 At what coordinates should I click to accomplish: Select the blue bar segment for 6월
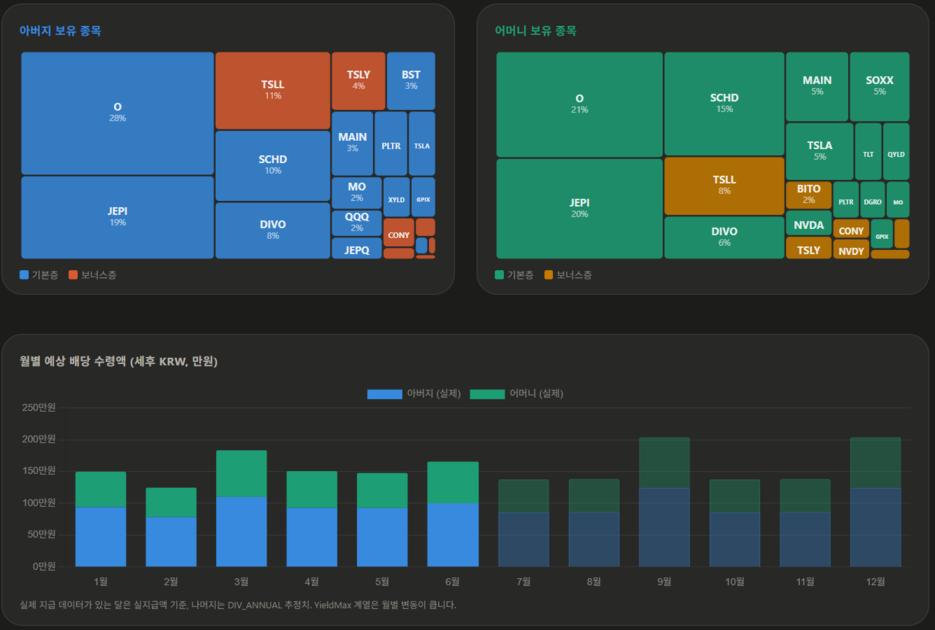[x=453, y=535]
